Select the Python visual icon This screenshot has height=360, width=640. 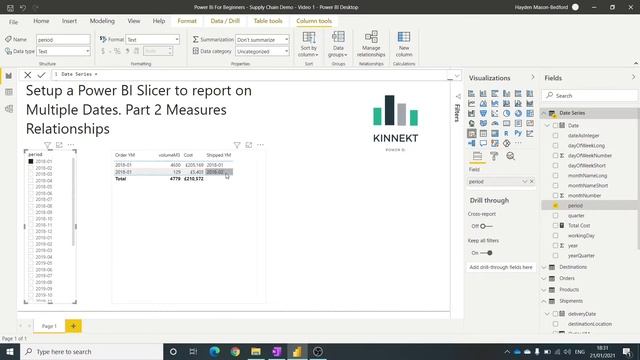pos(518,133)
